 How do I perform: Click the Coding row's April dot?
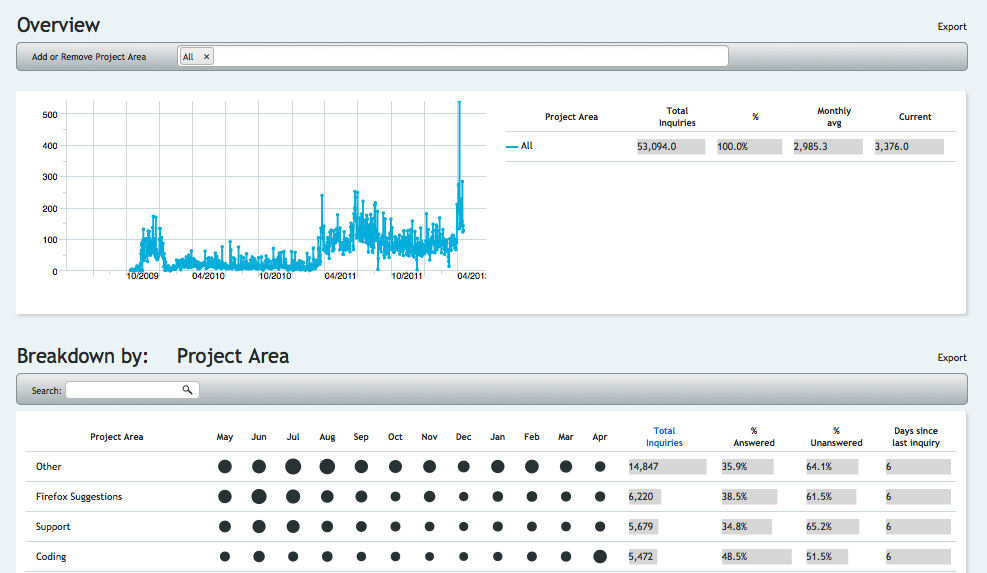point(600,556)
